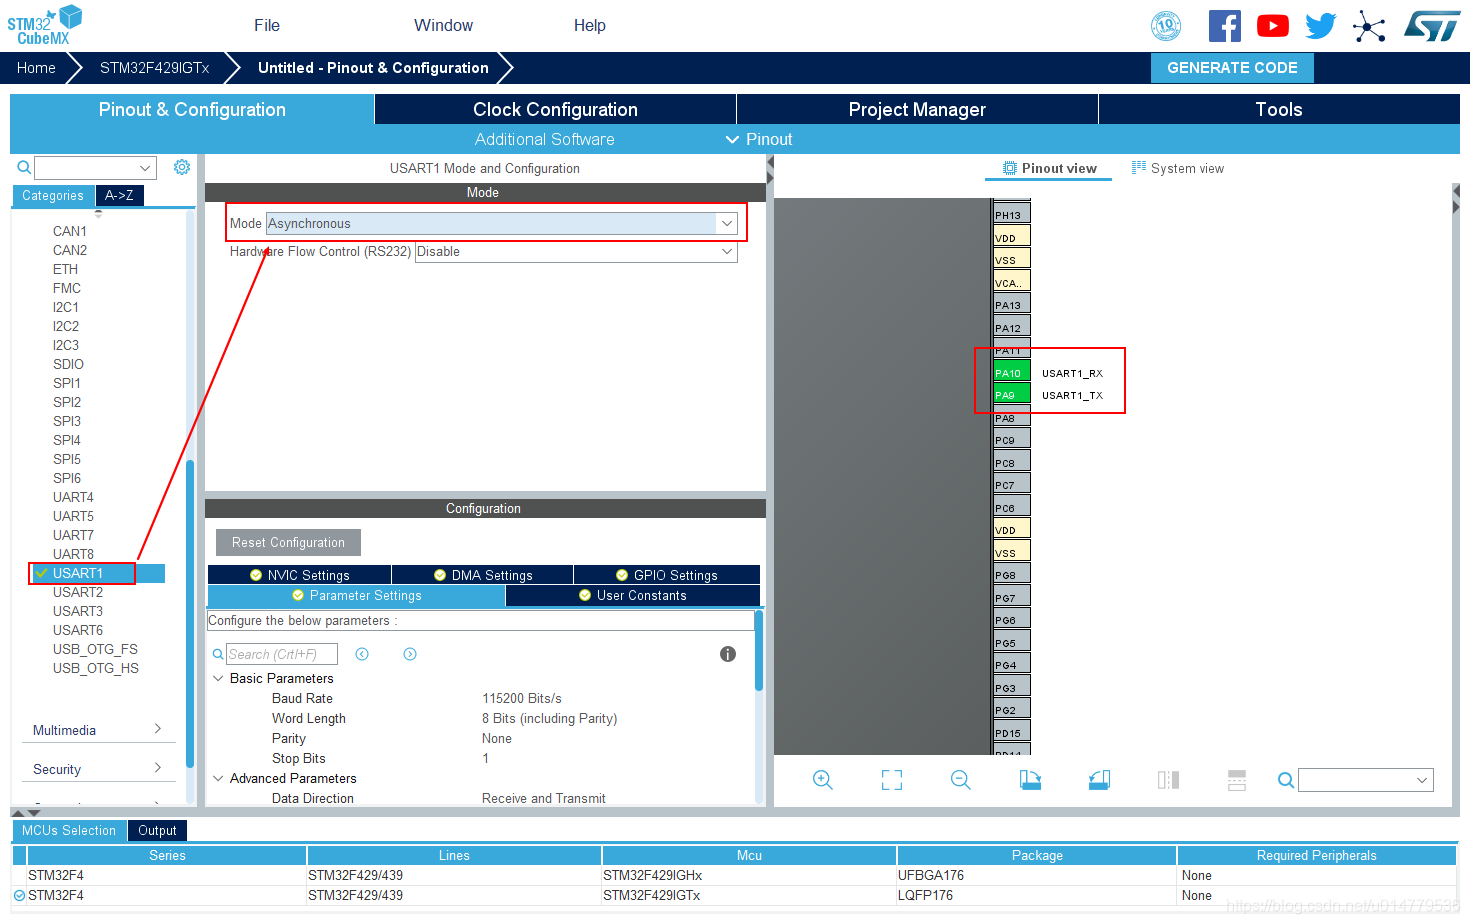
Task: Rotate the chip clockwise icon
Action: point(1030,780)
